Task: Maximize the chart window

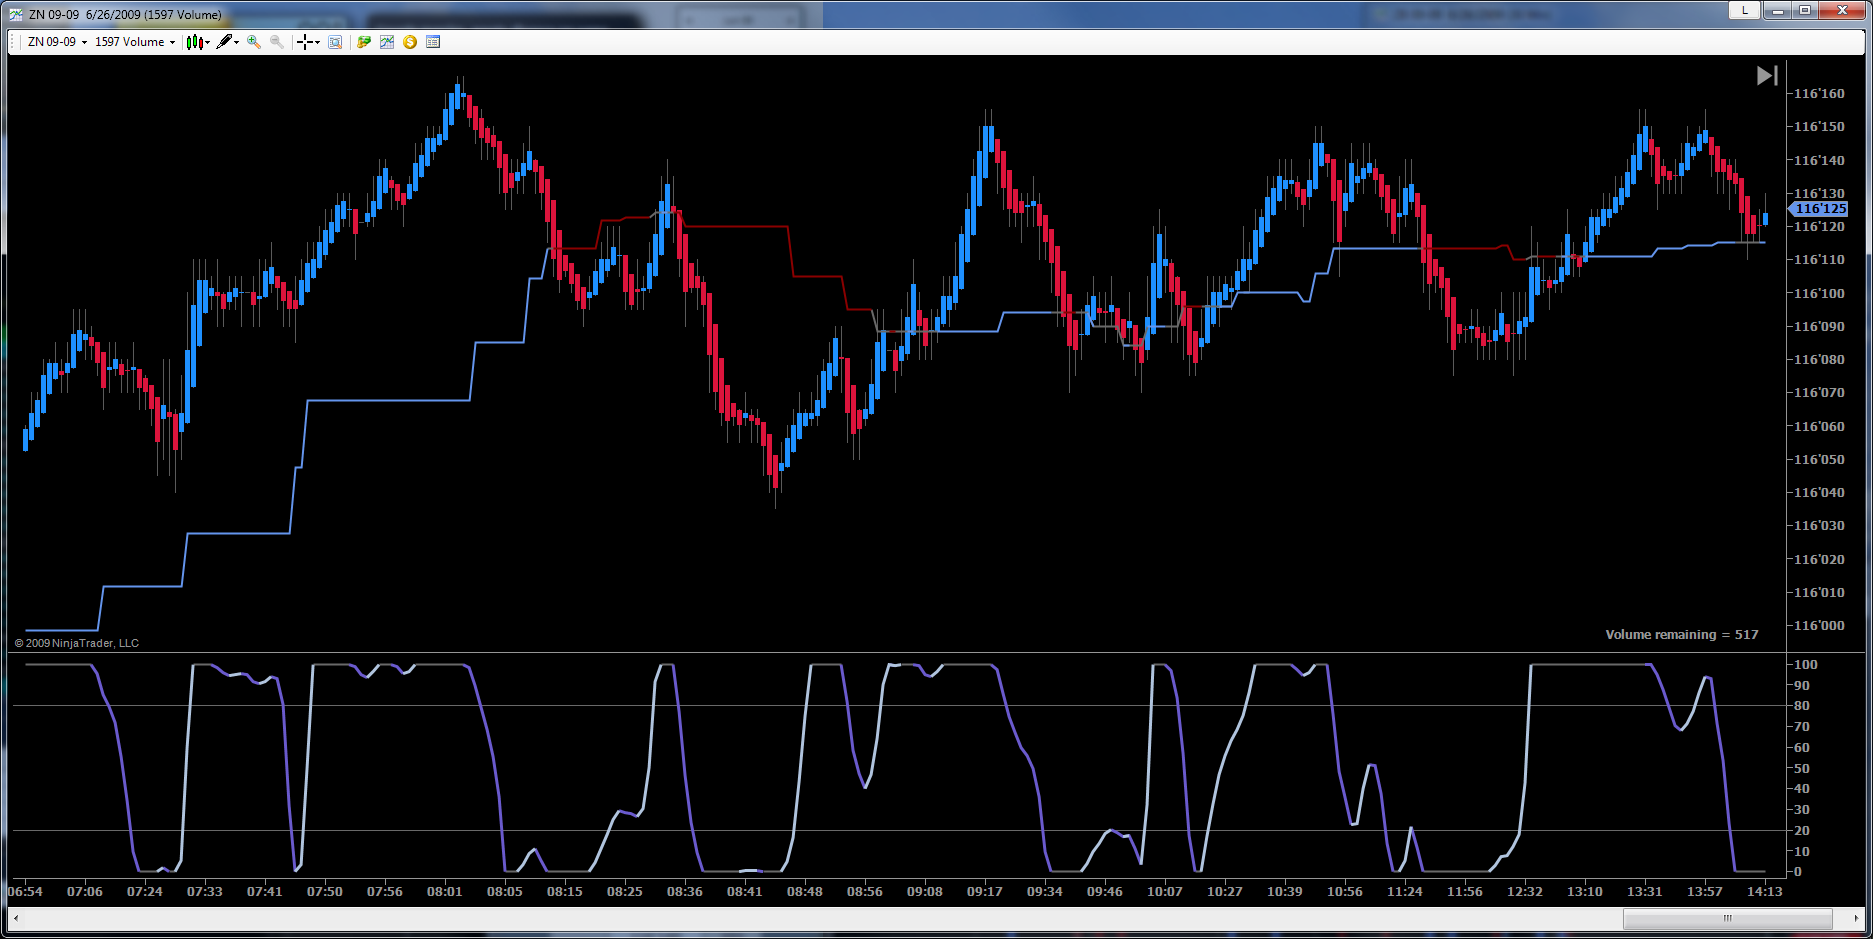Action: (x=1805, y=11)
